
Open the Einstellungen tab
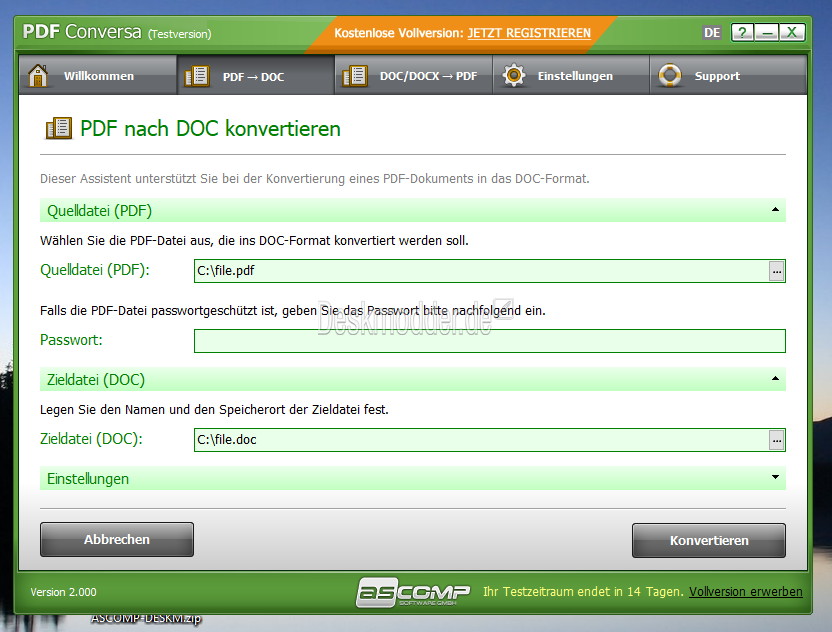click(571, 75)
